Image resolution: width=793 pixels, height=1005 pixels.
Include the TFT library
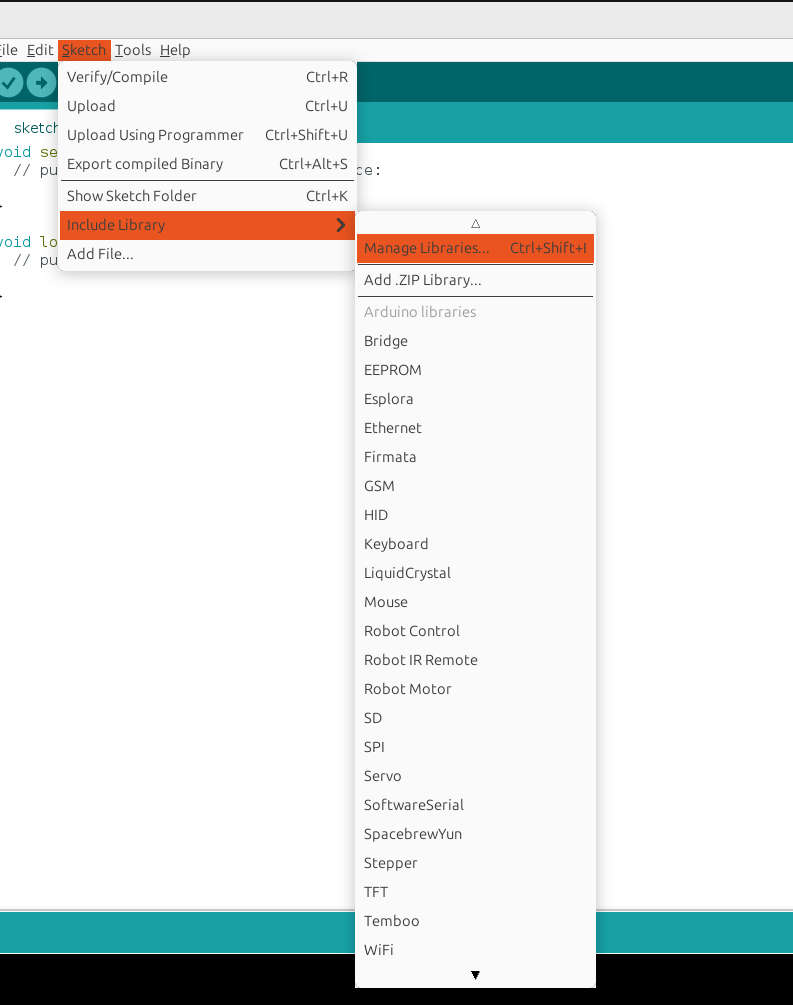point(475,892)
